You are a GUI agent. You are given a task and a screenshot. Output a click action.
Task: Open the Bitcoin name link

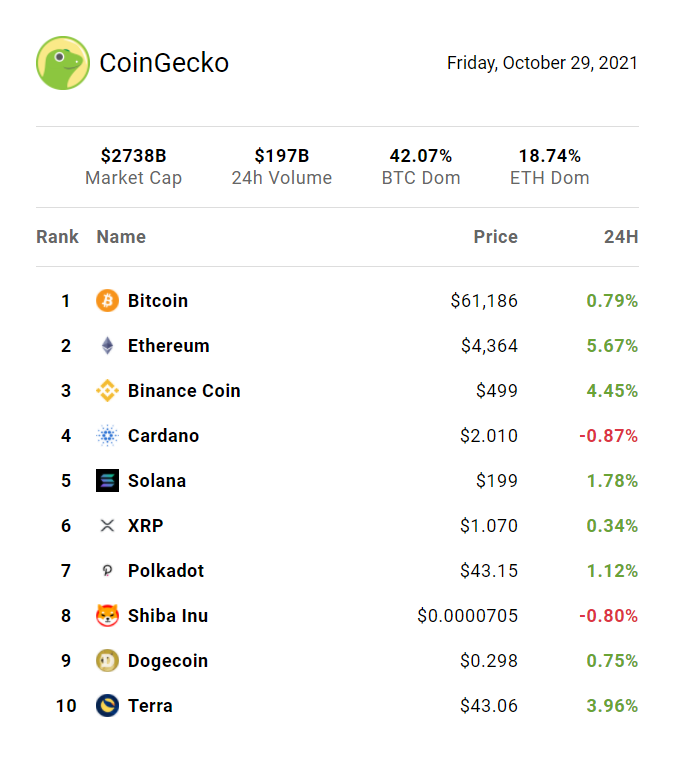(x=158, y=301)
